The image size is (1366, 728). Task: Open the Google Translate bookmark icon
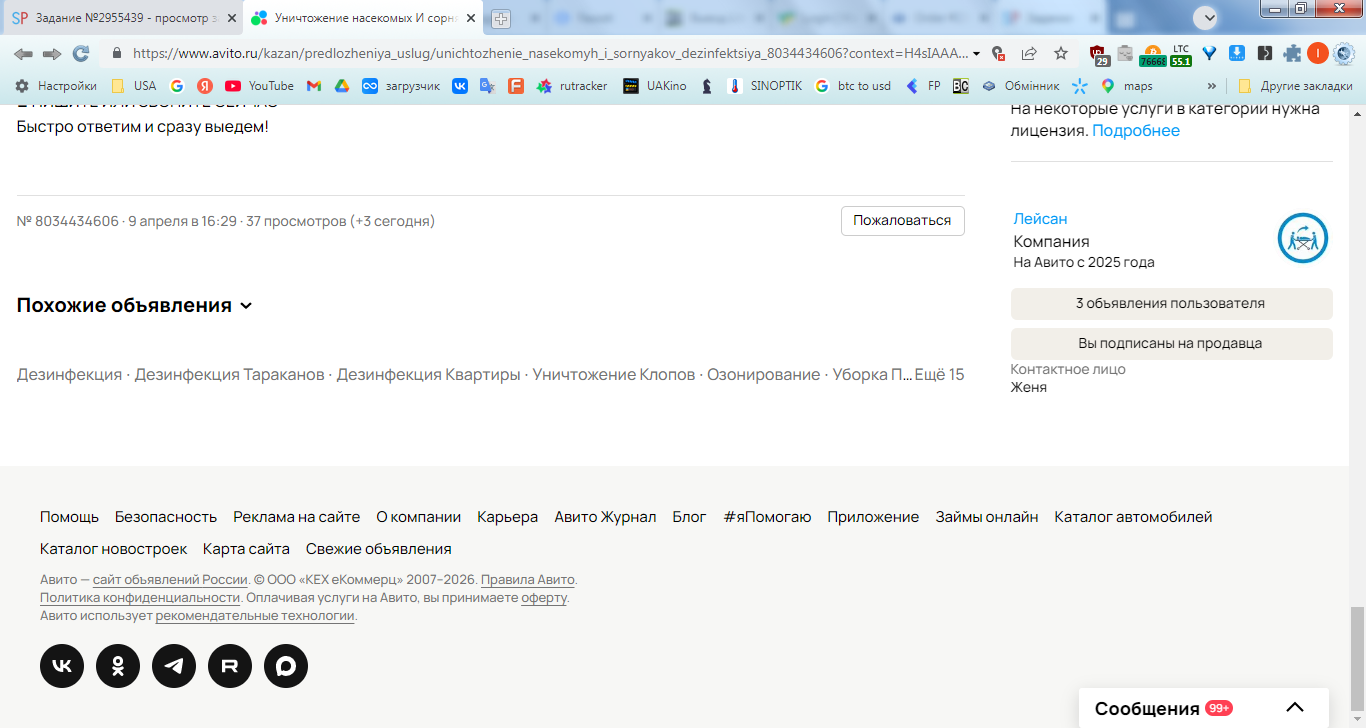[x=487, y=86]
